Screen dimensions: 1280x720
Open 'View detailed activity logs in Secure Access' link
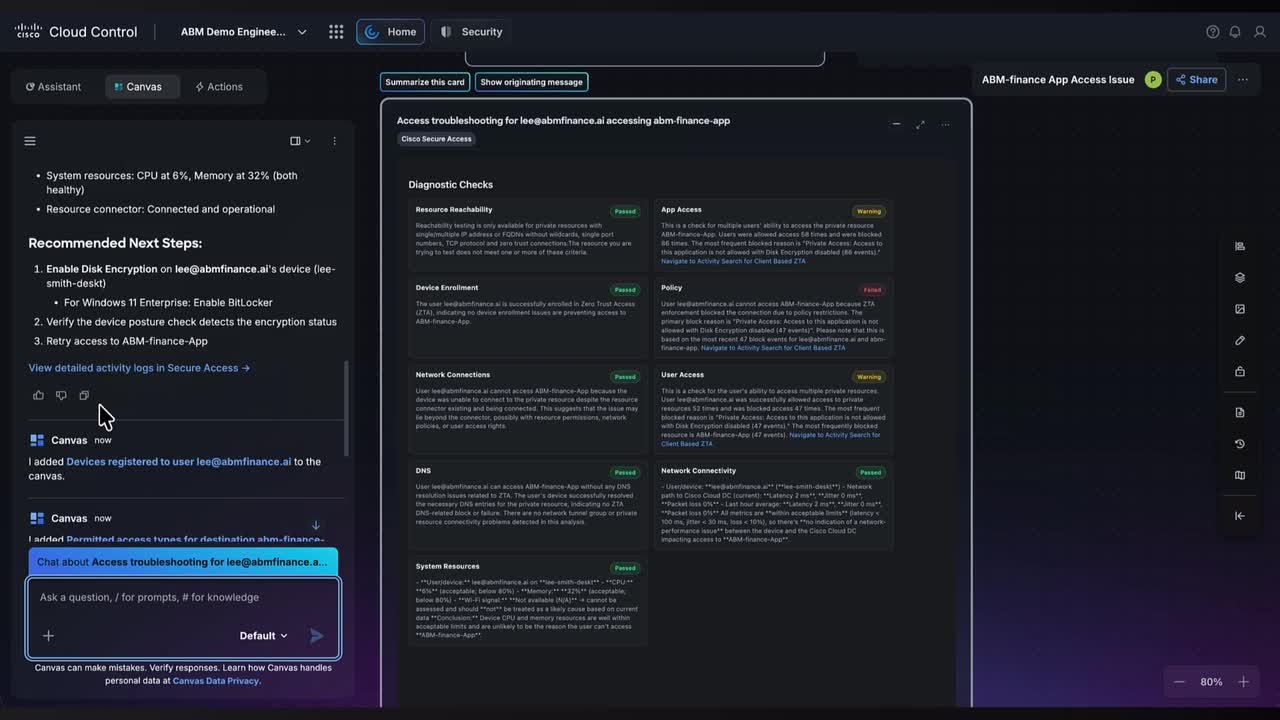pos(139,368)
